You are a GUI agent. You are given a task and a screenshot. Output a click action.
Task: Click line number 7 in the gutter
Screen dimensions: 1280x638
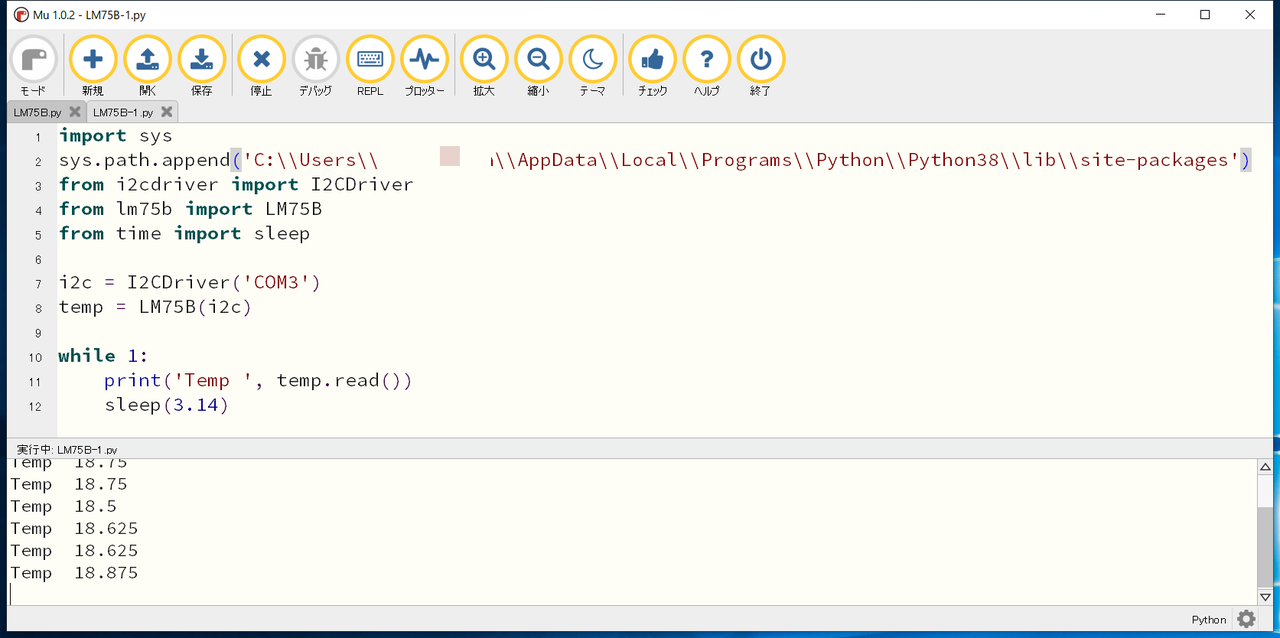pyautogui.click(x=37, y=284)
